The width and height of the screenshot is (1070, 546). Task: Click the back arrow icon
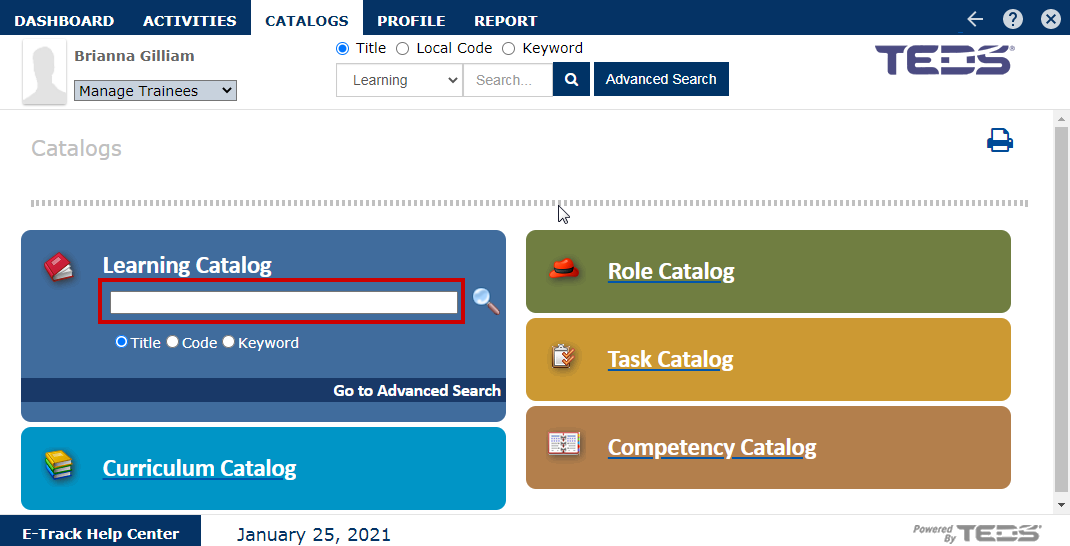pyautogui.click(x=975, y=19)
